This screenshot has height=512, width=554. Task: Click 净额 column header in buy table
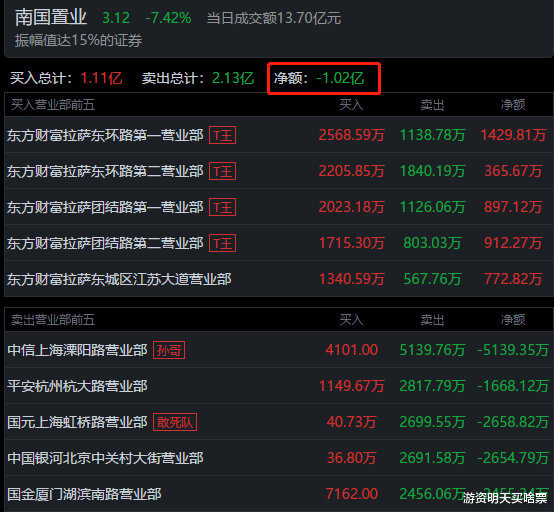tap(513, 105)
